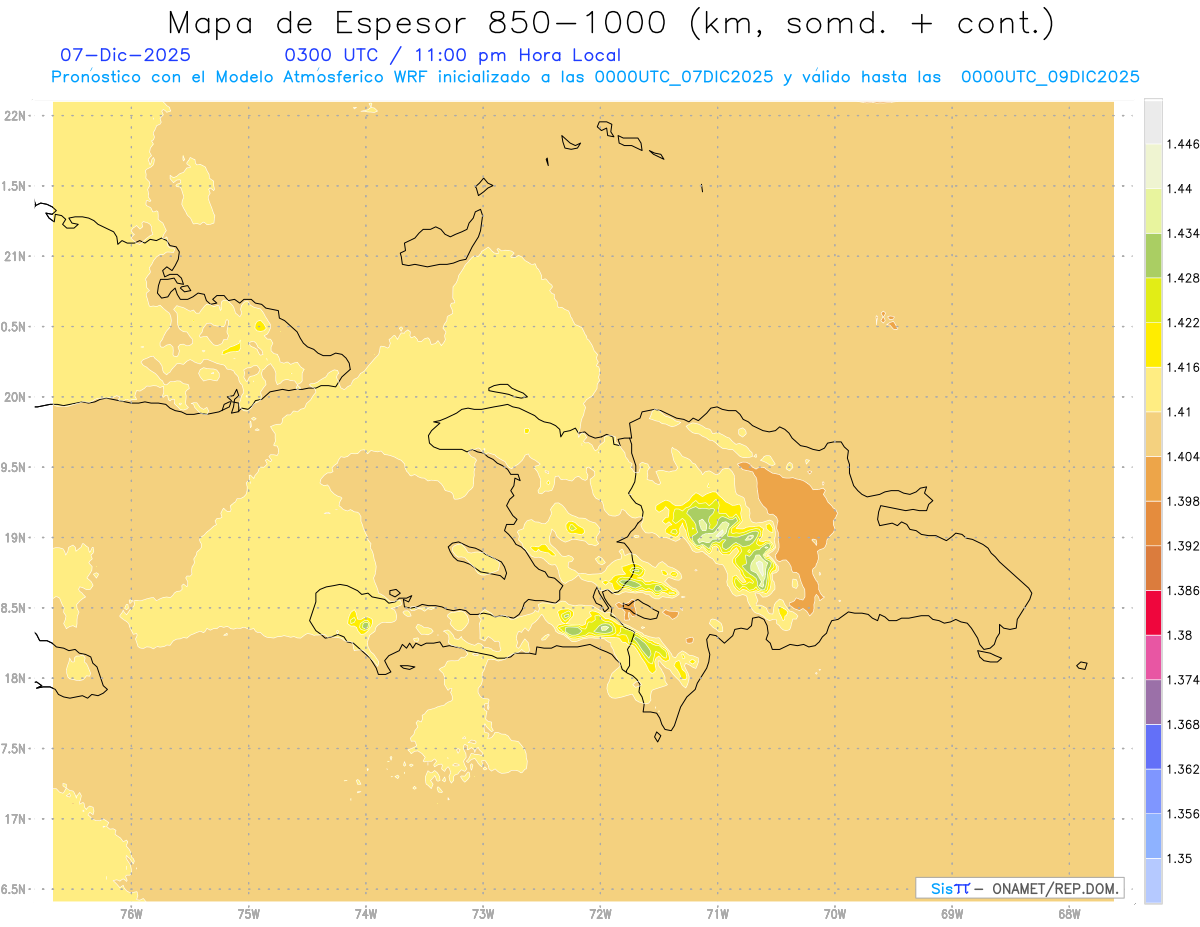1200x927 pixels.
Task: Pick the red legend swatch between 1.386 and 1.38
Action: [1153, 612]
